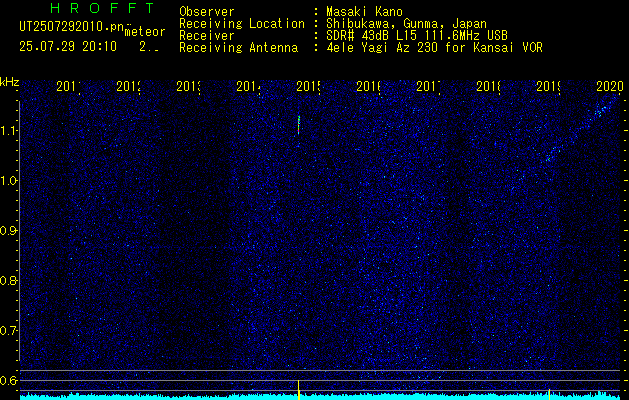Click the 'Receiver' field label
Image resolution: width=629 pixels, height=400 pixels.
[x=207, y=35]
